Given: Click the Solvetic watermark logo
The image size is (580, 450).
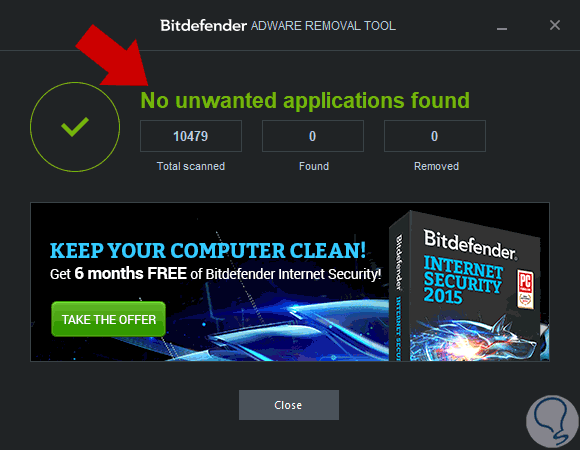Looking at the screenshot, I should pyautogui.click(x=553, y=422).
